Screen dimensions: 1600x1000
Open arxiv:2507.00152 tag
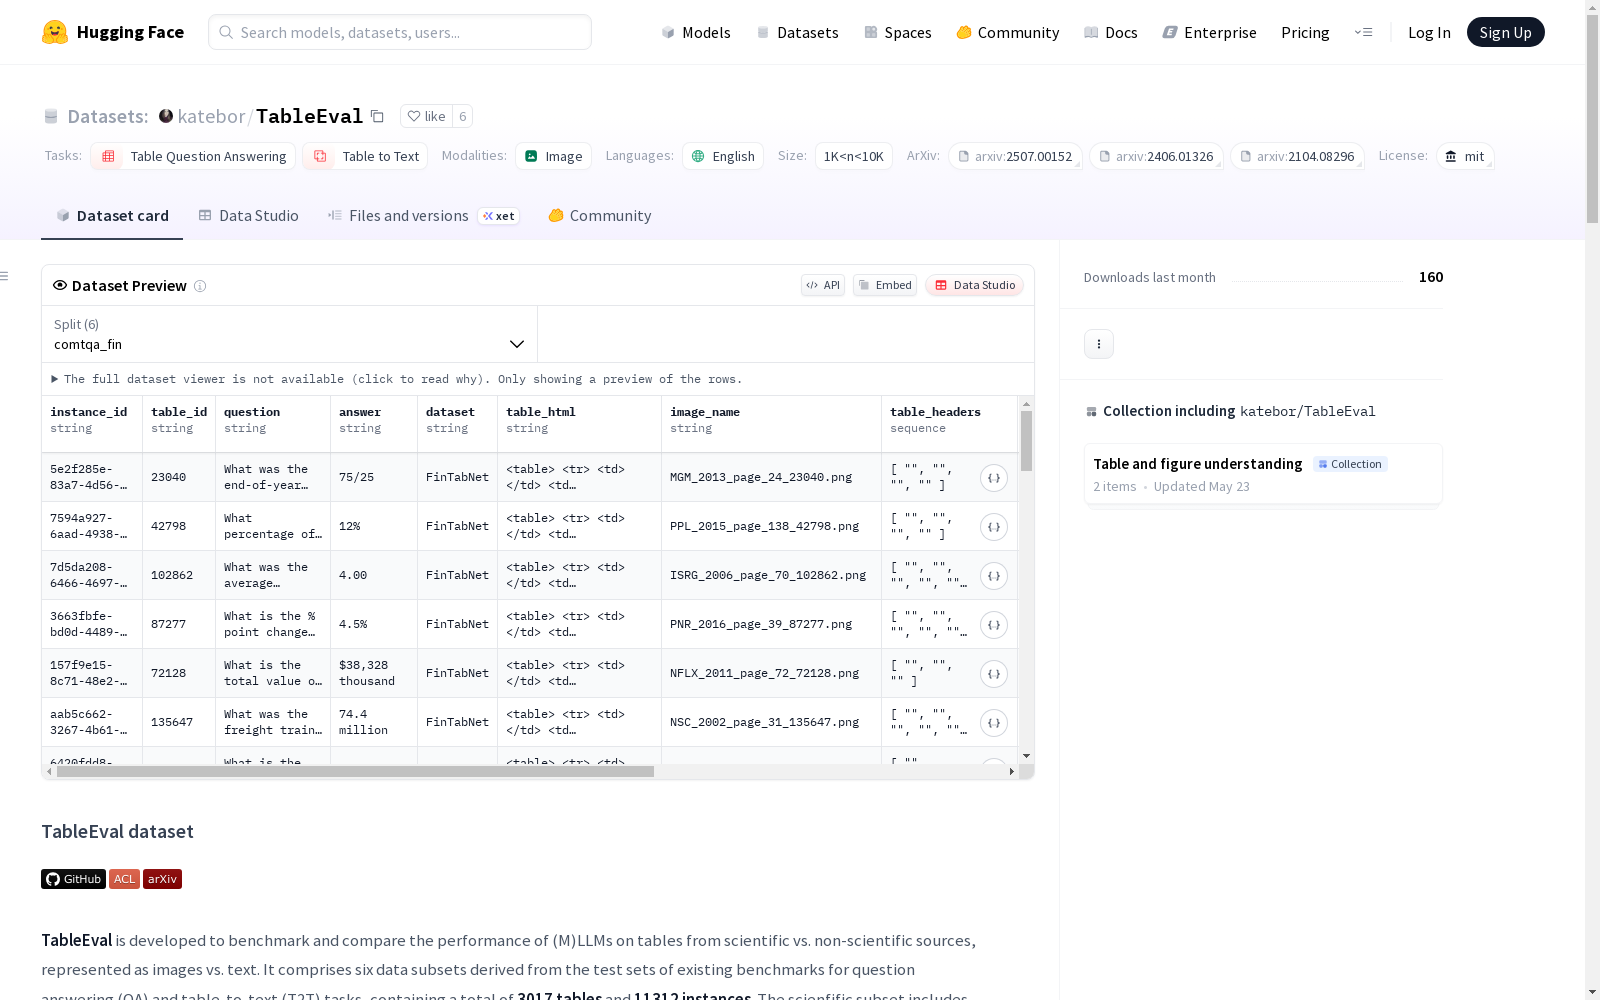click(1016, 156)
